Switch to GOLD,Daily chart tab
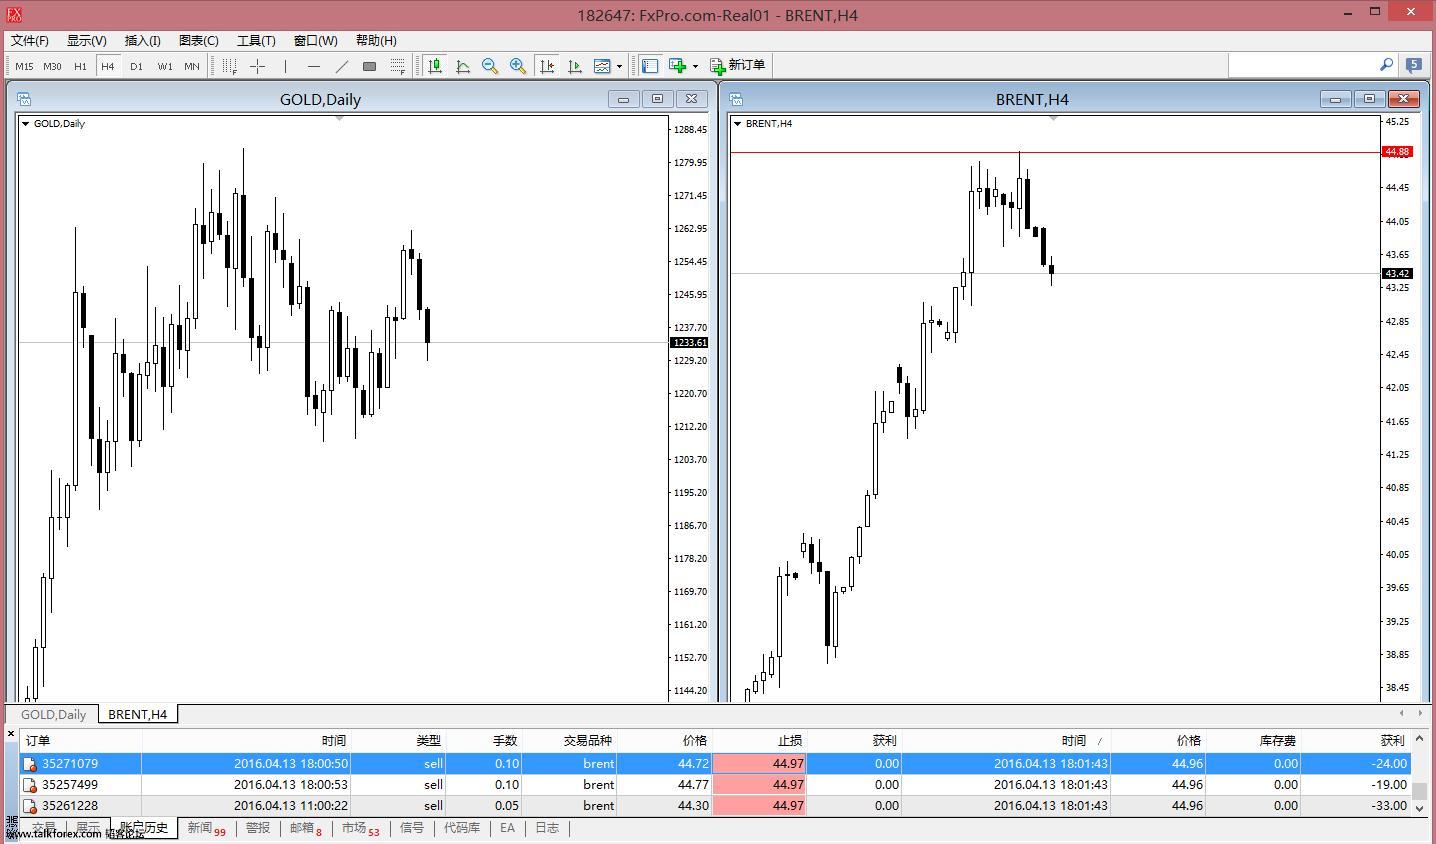1436x844 pixels. tap(54, 714)
